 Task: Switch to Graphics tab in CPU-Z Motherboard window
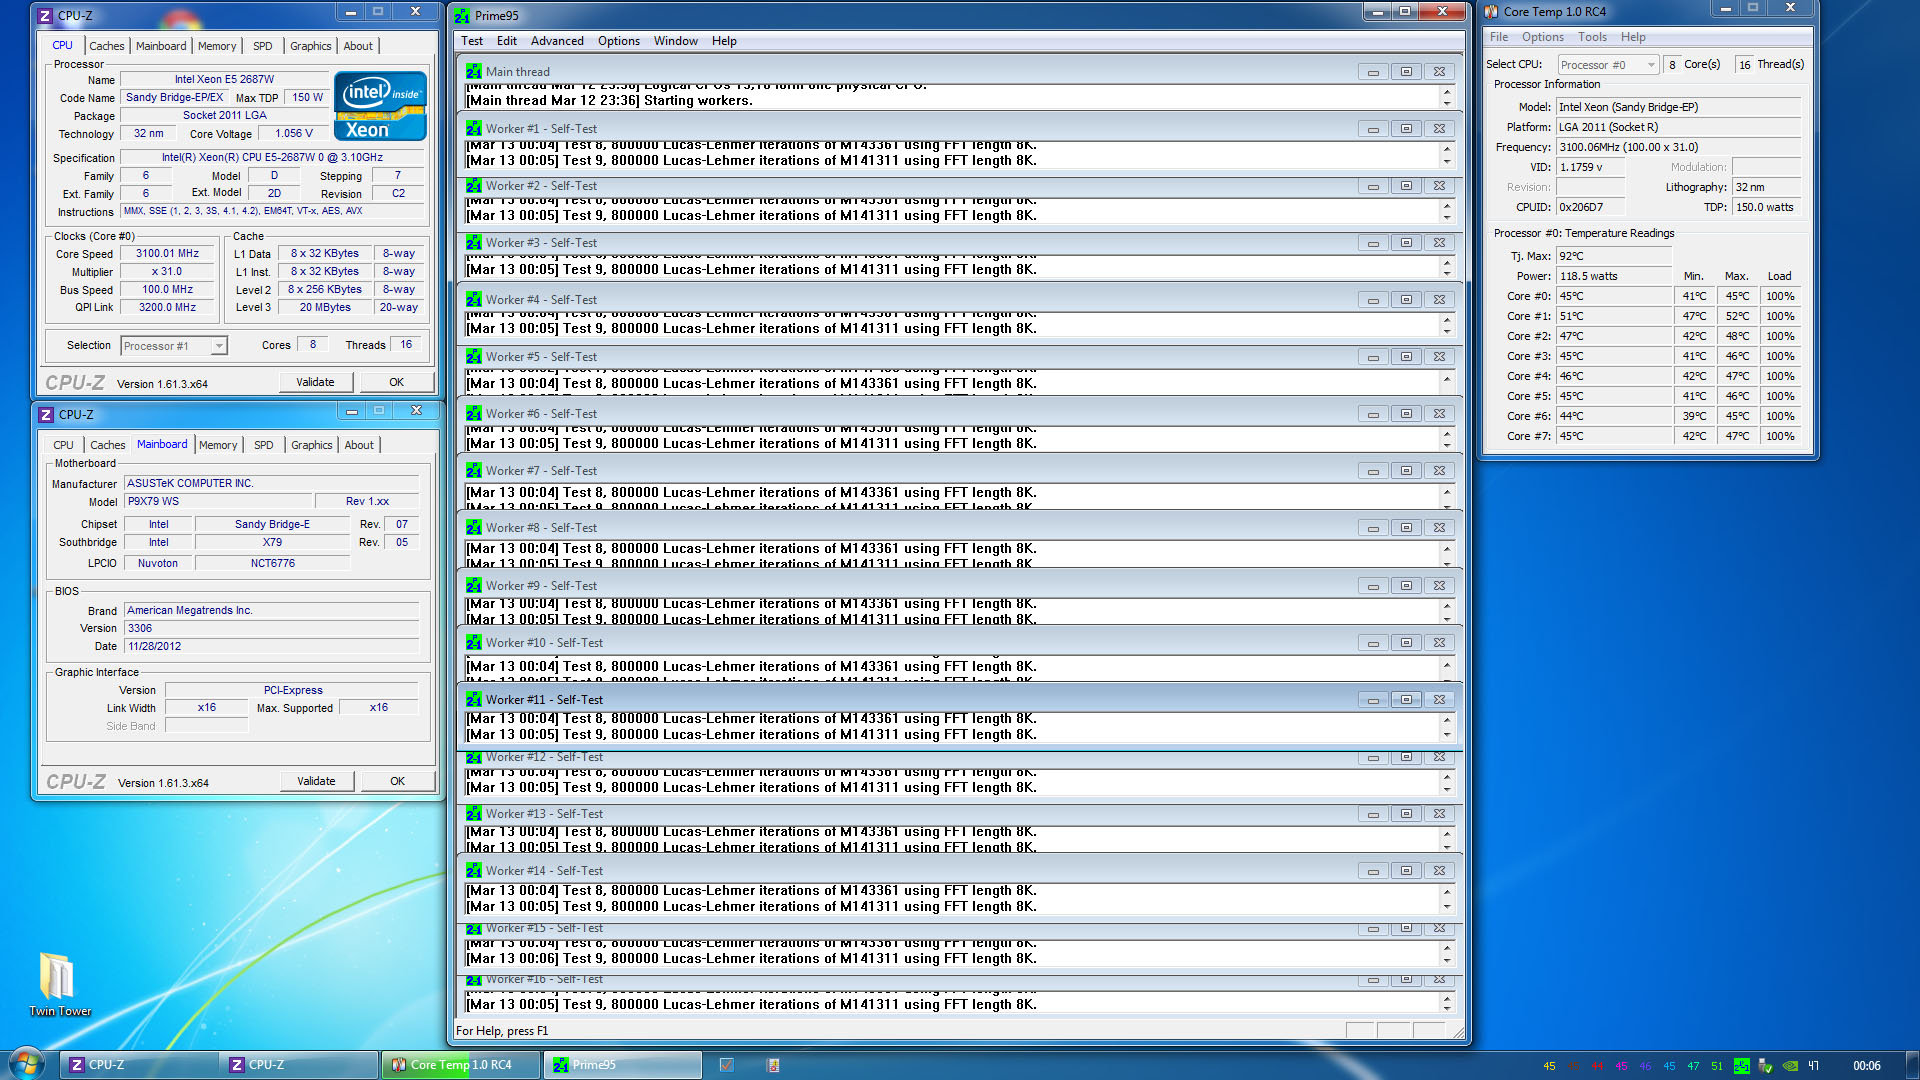[x=312, y=445]
